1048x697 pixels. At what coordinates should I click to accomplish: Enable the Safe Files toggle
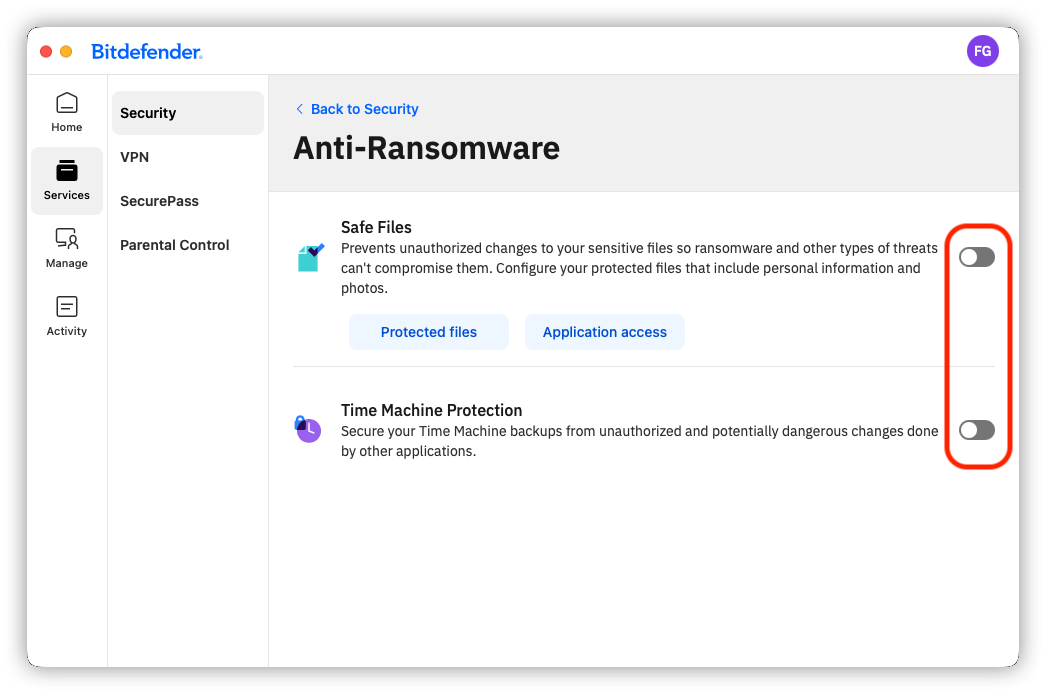[x=976, y=257]
